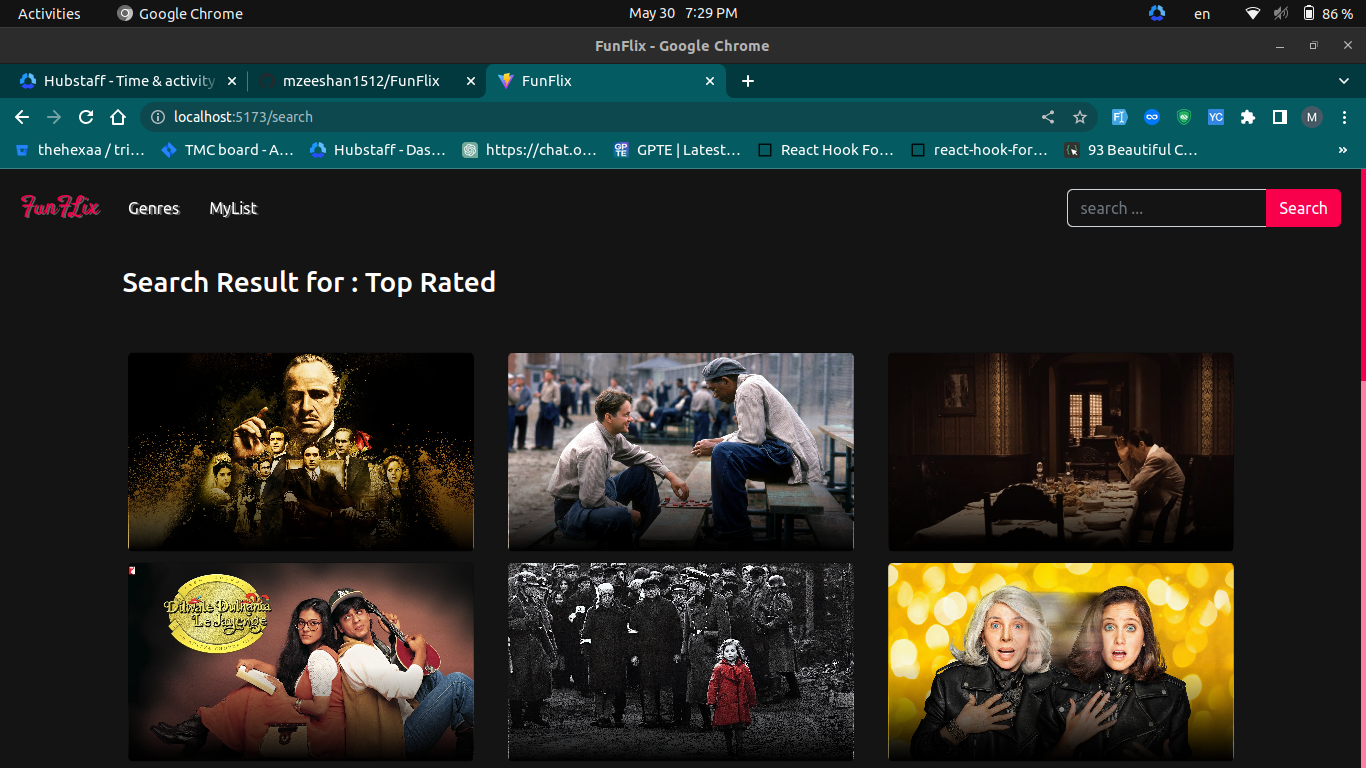This screenshot has width=1366, height=768.
Task: Click the browser home icon
Action: pyautogui.click(x=118, y=117)
